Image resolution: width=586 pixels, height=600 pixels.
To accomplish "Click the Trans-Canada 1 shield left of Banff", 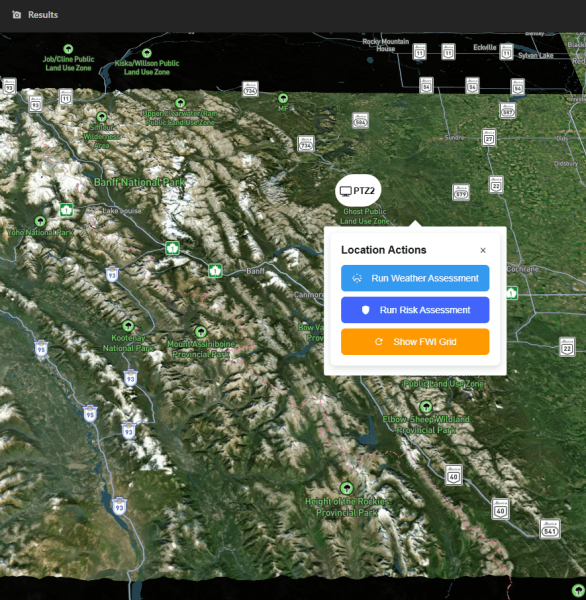I will pos(215,271).
